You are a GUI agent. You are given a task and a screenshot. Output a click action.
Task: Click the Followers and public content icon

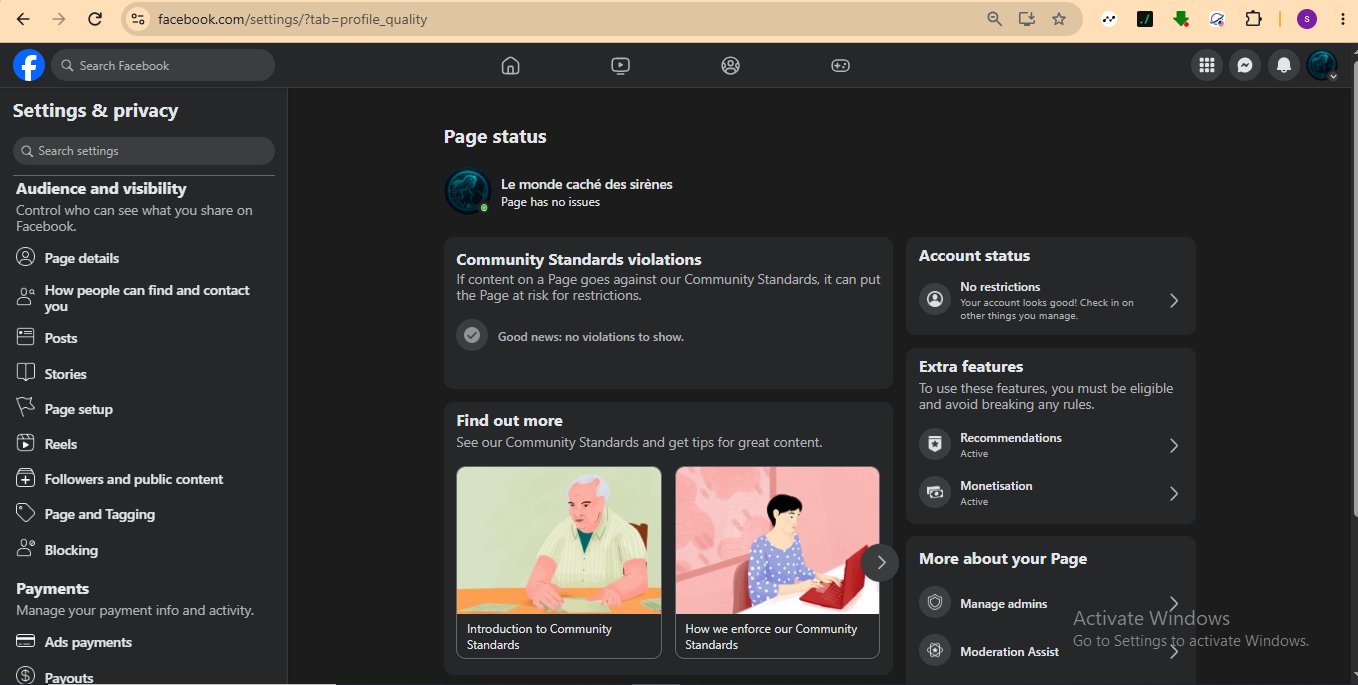(x=26, y=478)
